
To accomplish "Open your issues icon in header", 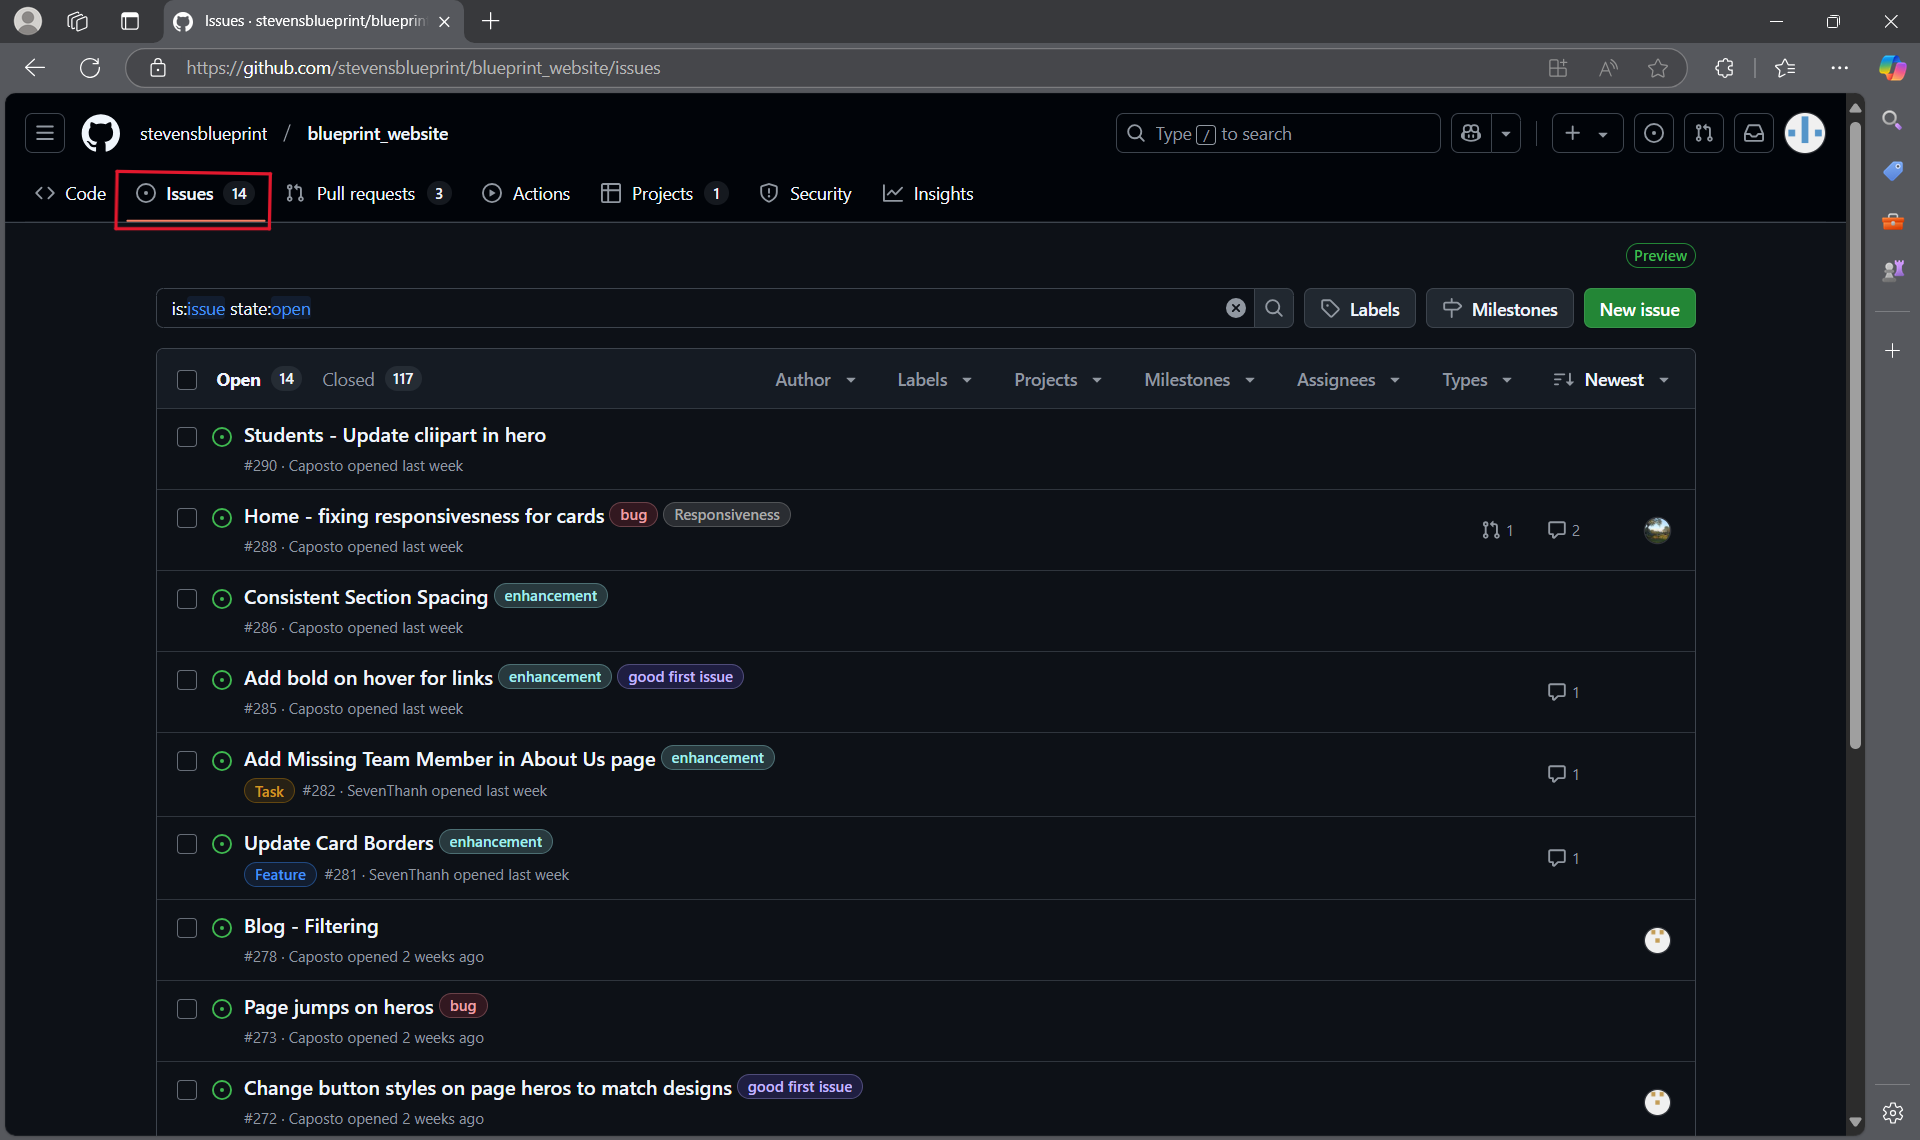I will tap(1654, 133).
